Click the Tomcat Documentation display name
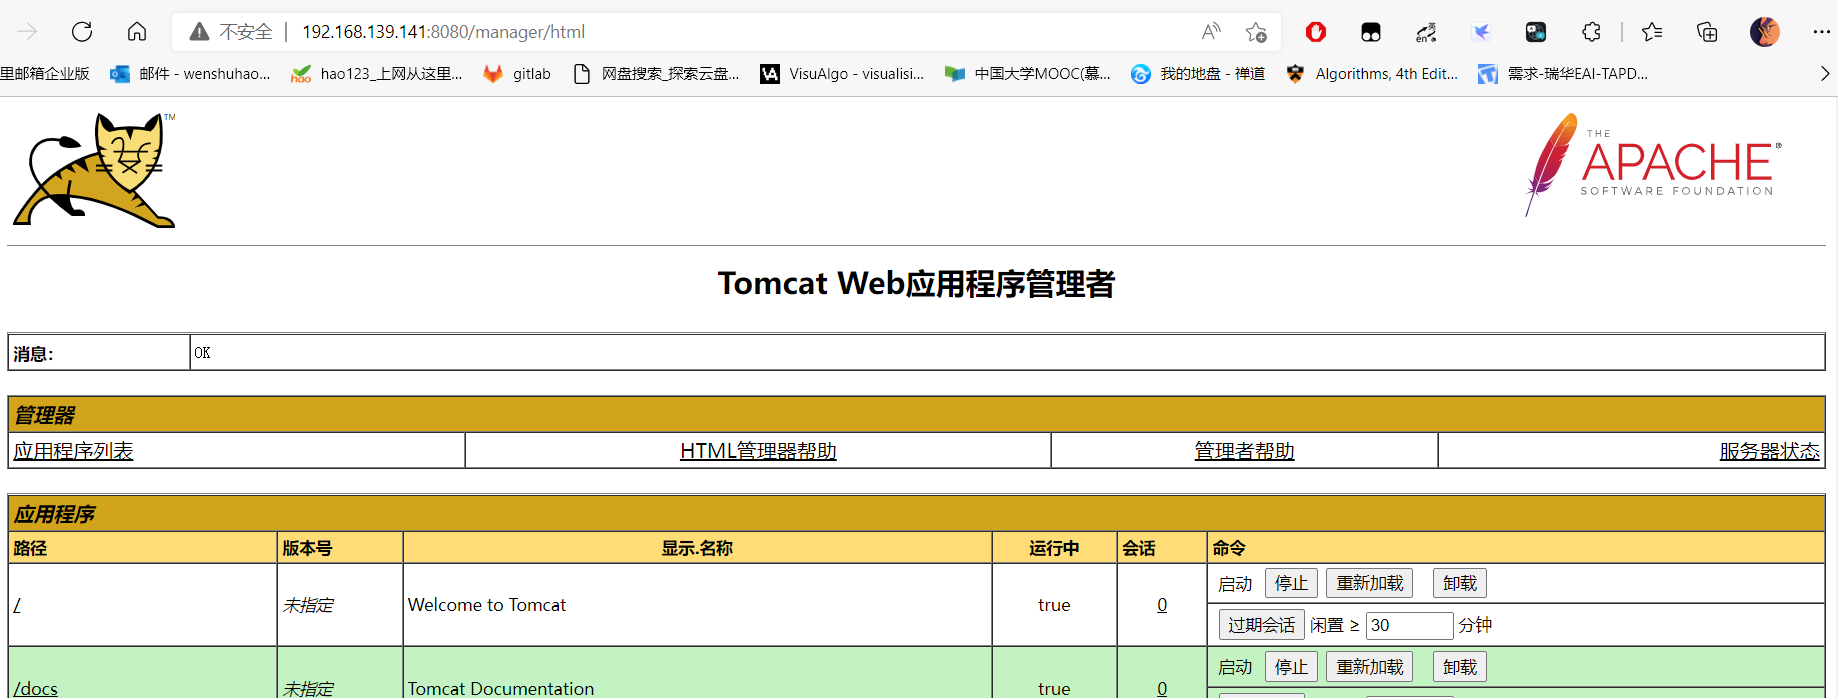The image size is (1838, 698). [x=501, y=688]
